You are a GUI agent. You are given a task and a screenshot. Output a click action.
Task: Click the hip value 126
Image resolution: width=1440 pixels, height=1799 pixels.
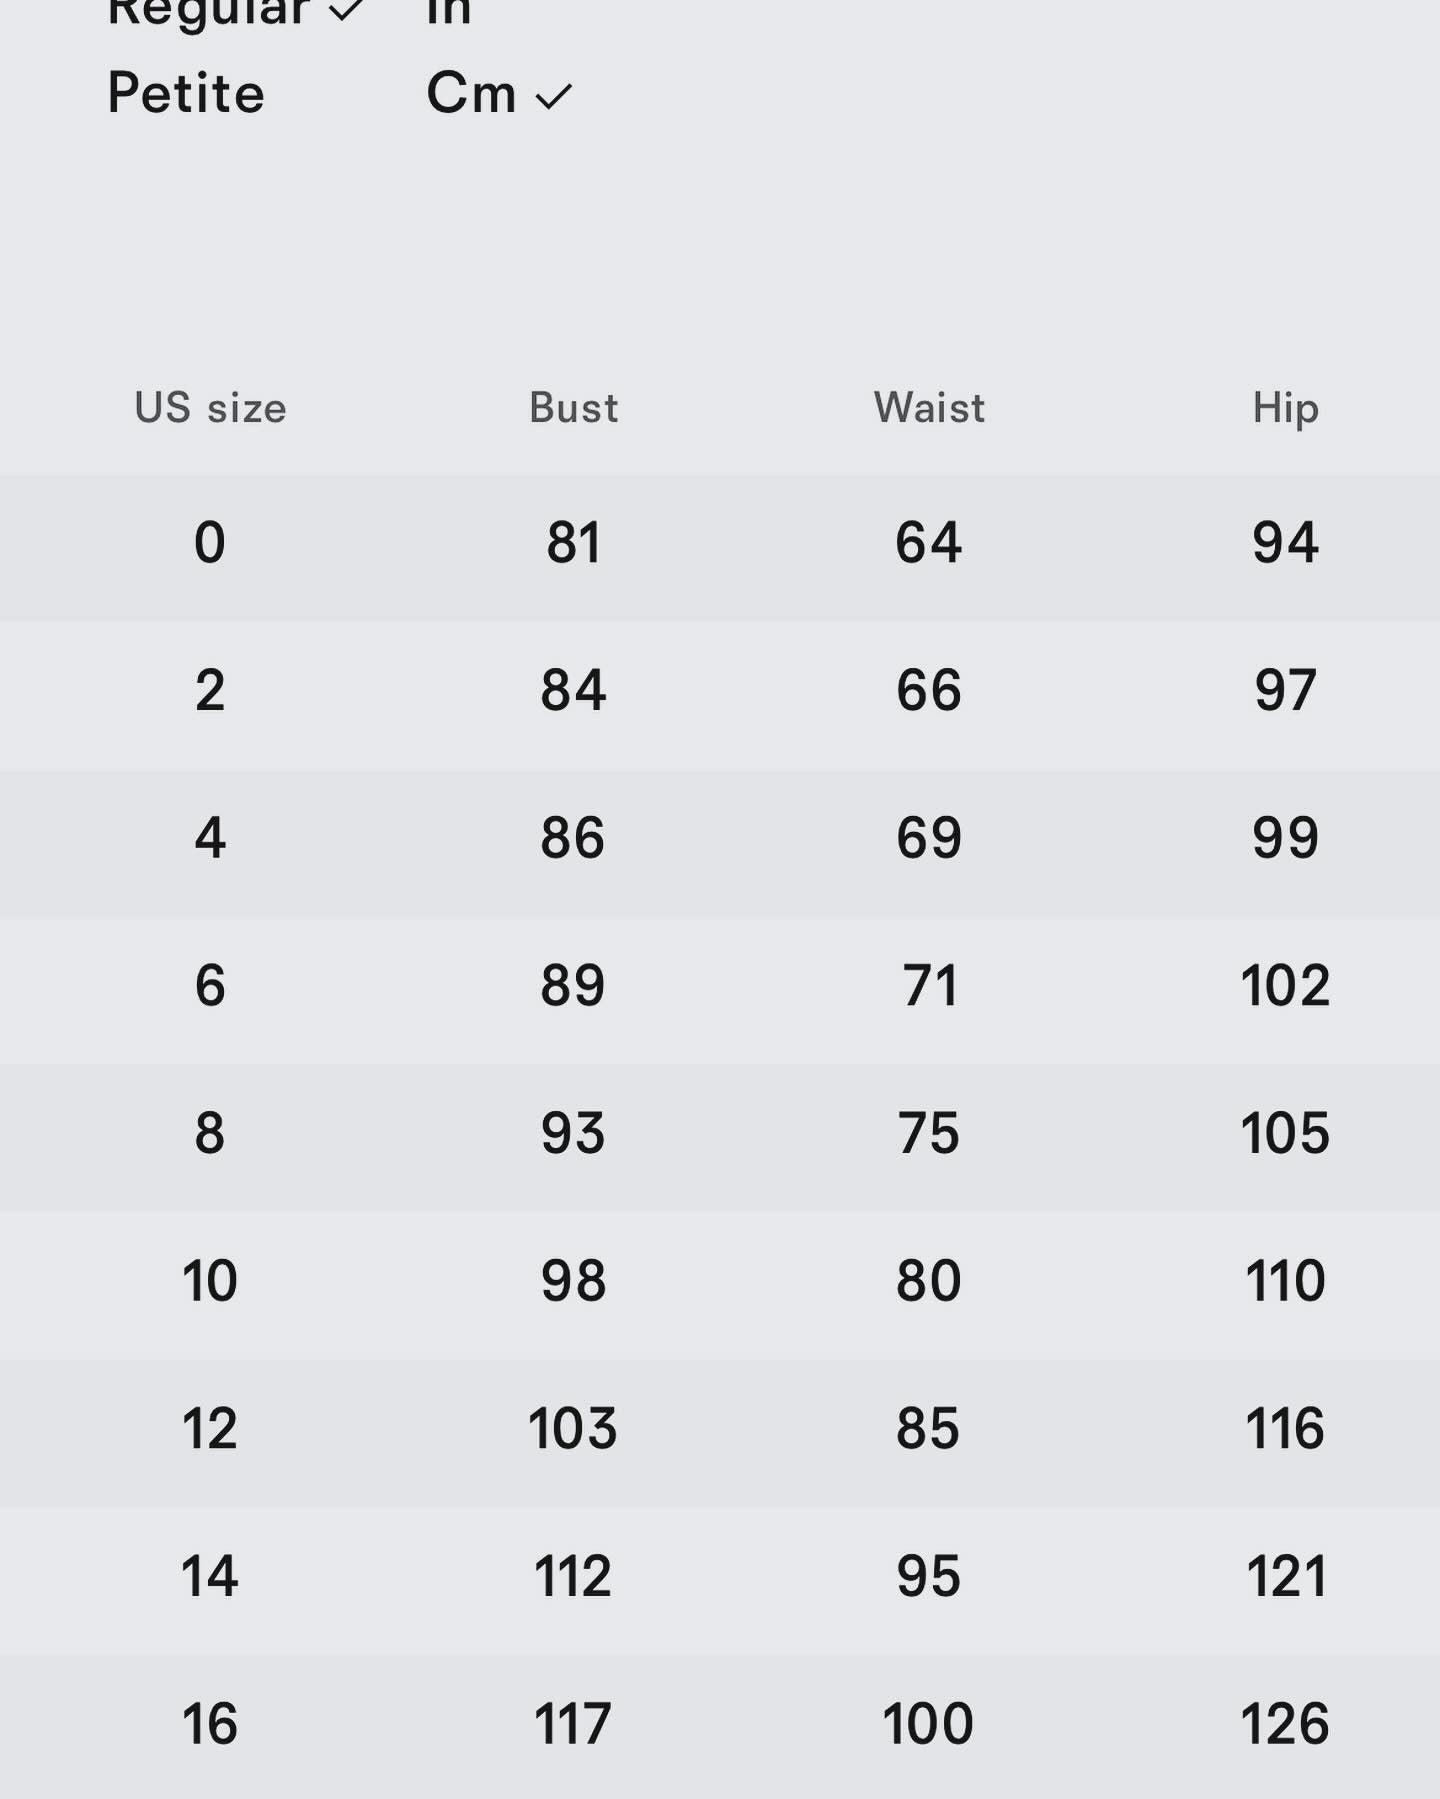tap(1285, 1723)
